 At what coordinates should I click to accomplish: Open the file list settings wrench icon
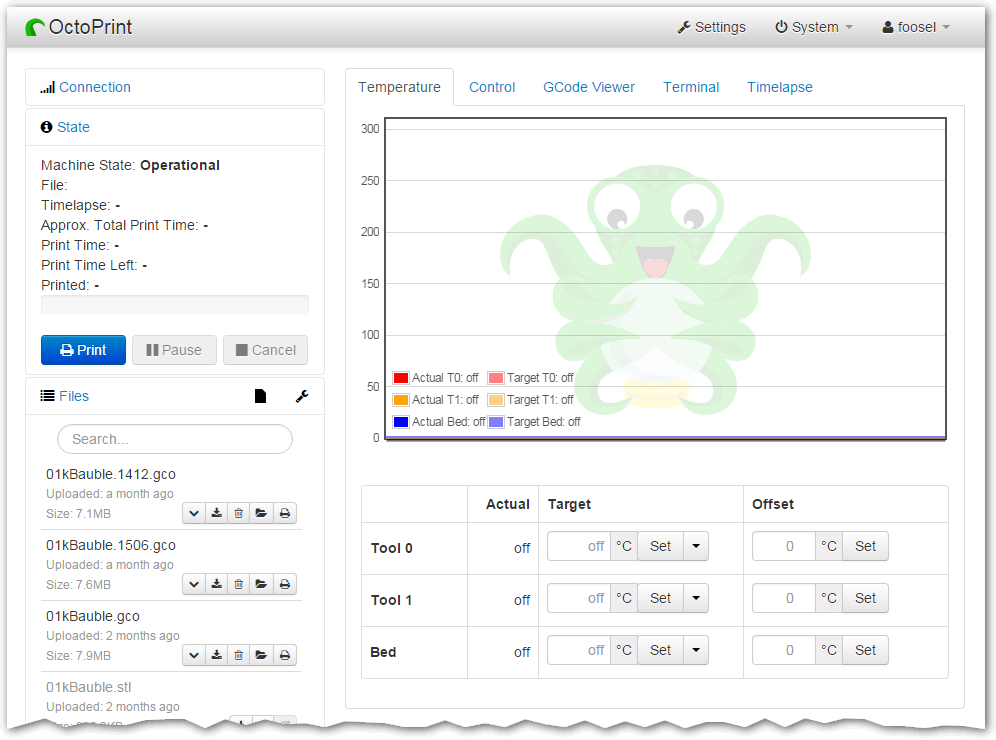(x=302, y=396)
